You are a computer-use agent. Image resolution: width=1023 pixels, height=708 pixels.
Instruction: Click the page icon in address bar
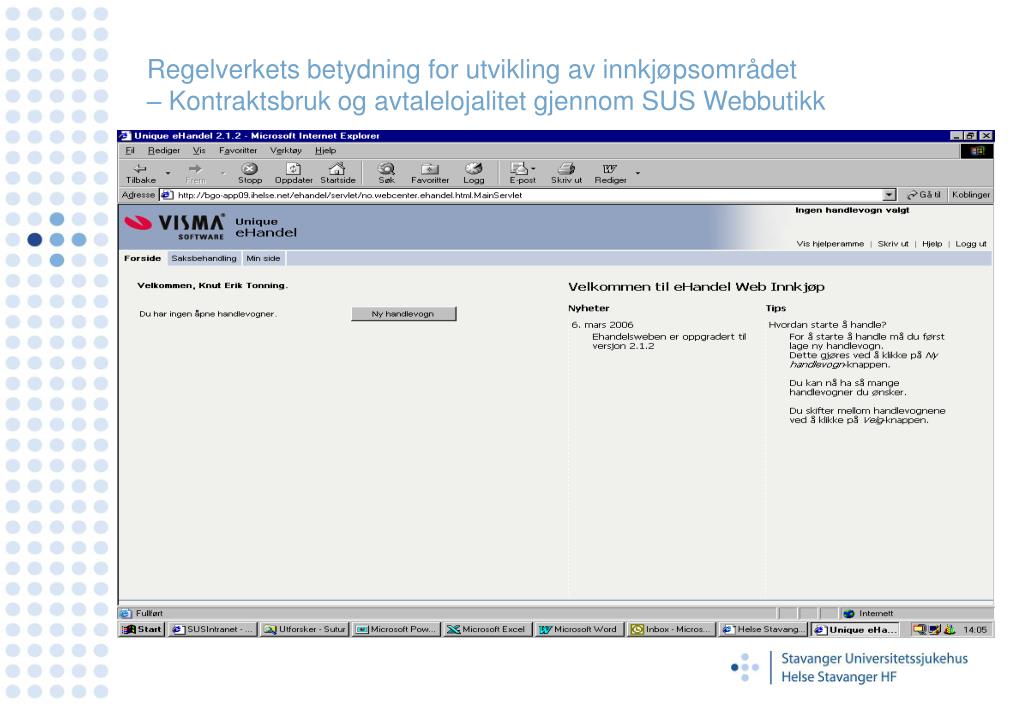[x=166, y=195]
